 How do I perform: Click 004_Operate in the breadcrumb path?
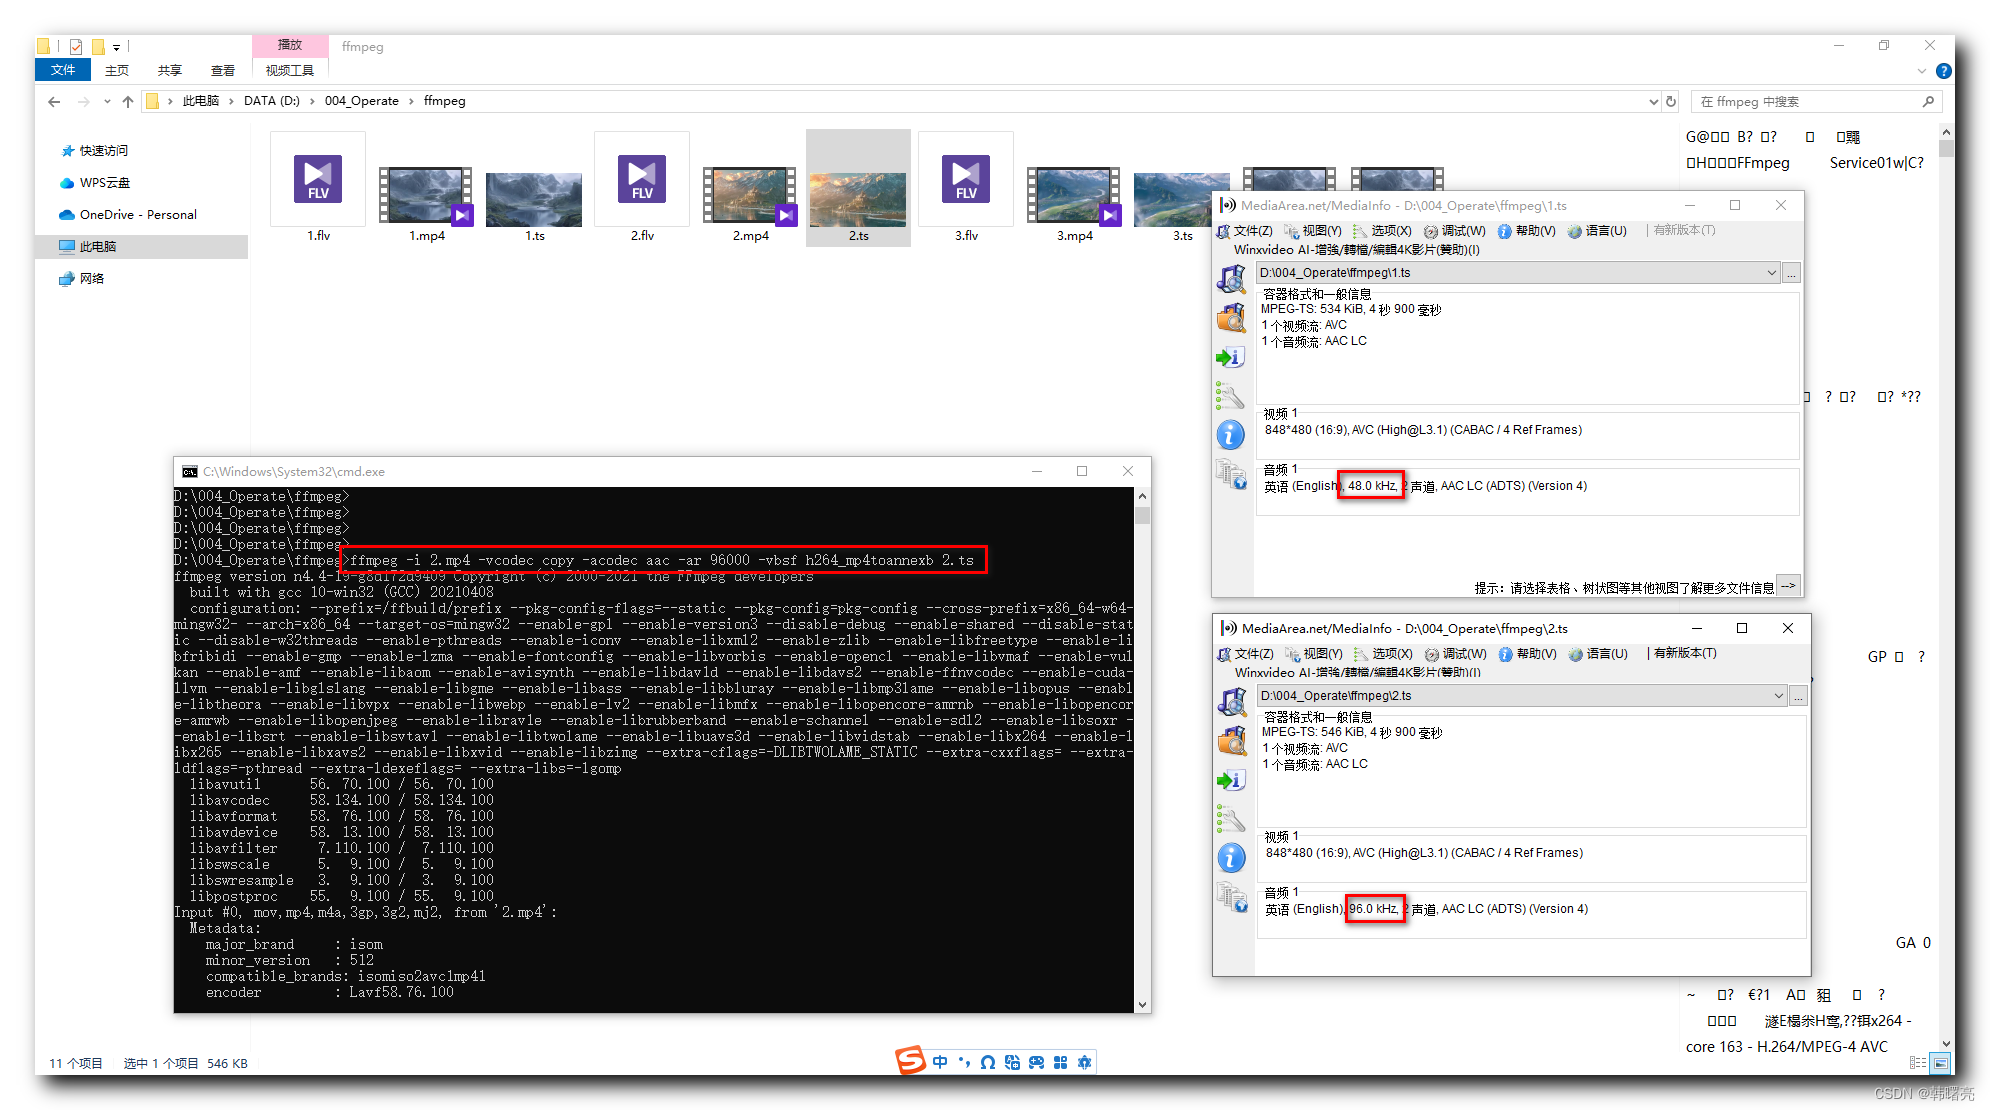pos(361,101)
